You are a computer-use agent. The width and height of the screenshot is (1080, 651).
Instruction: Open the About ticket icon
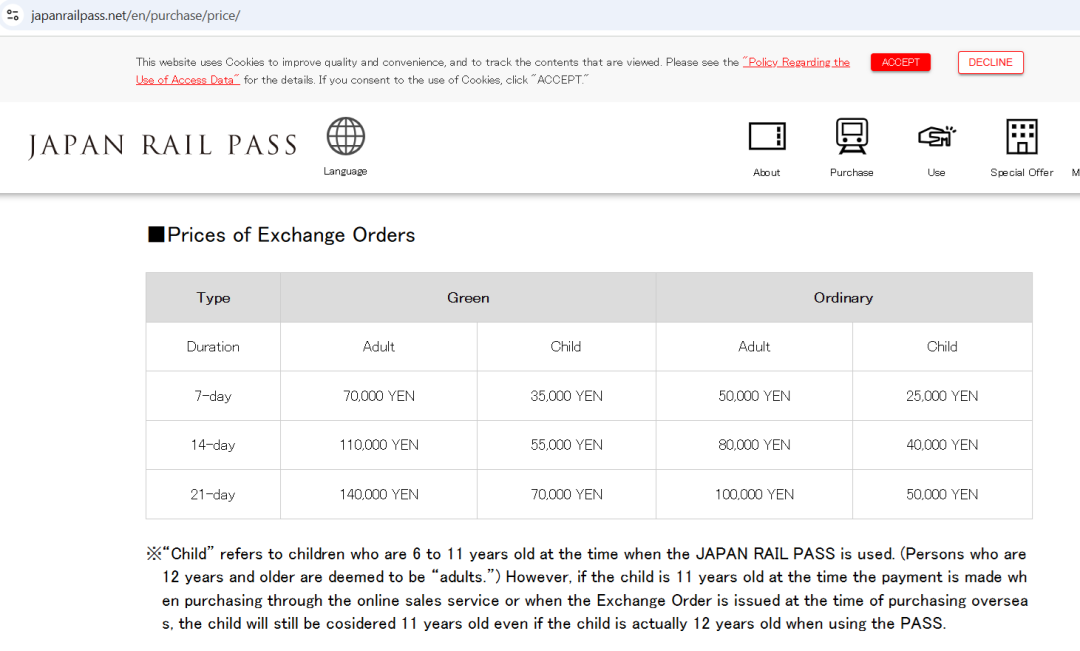pos(767,136)
